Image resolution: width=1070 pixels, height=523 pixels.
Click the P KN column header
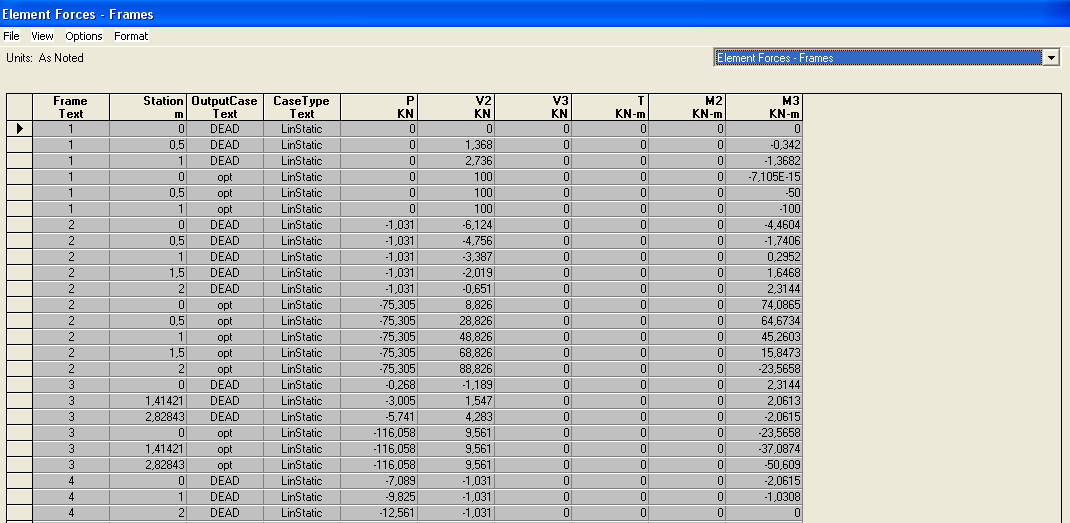click(x=379, y=107)
